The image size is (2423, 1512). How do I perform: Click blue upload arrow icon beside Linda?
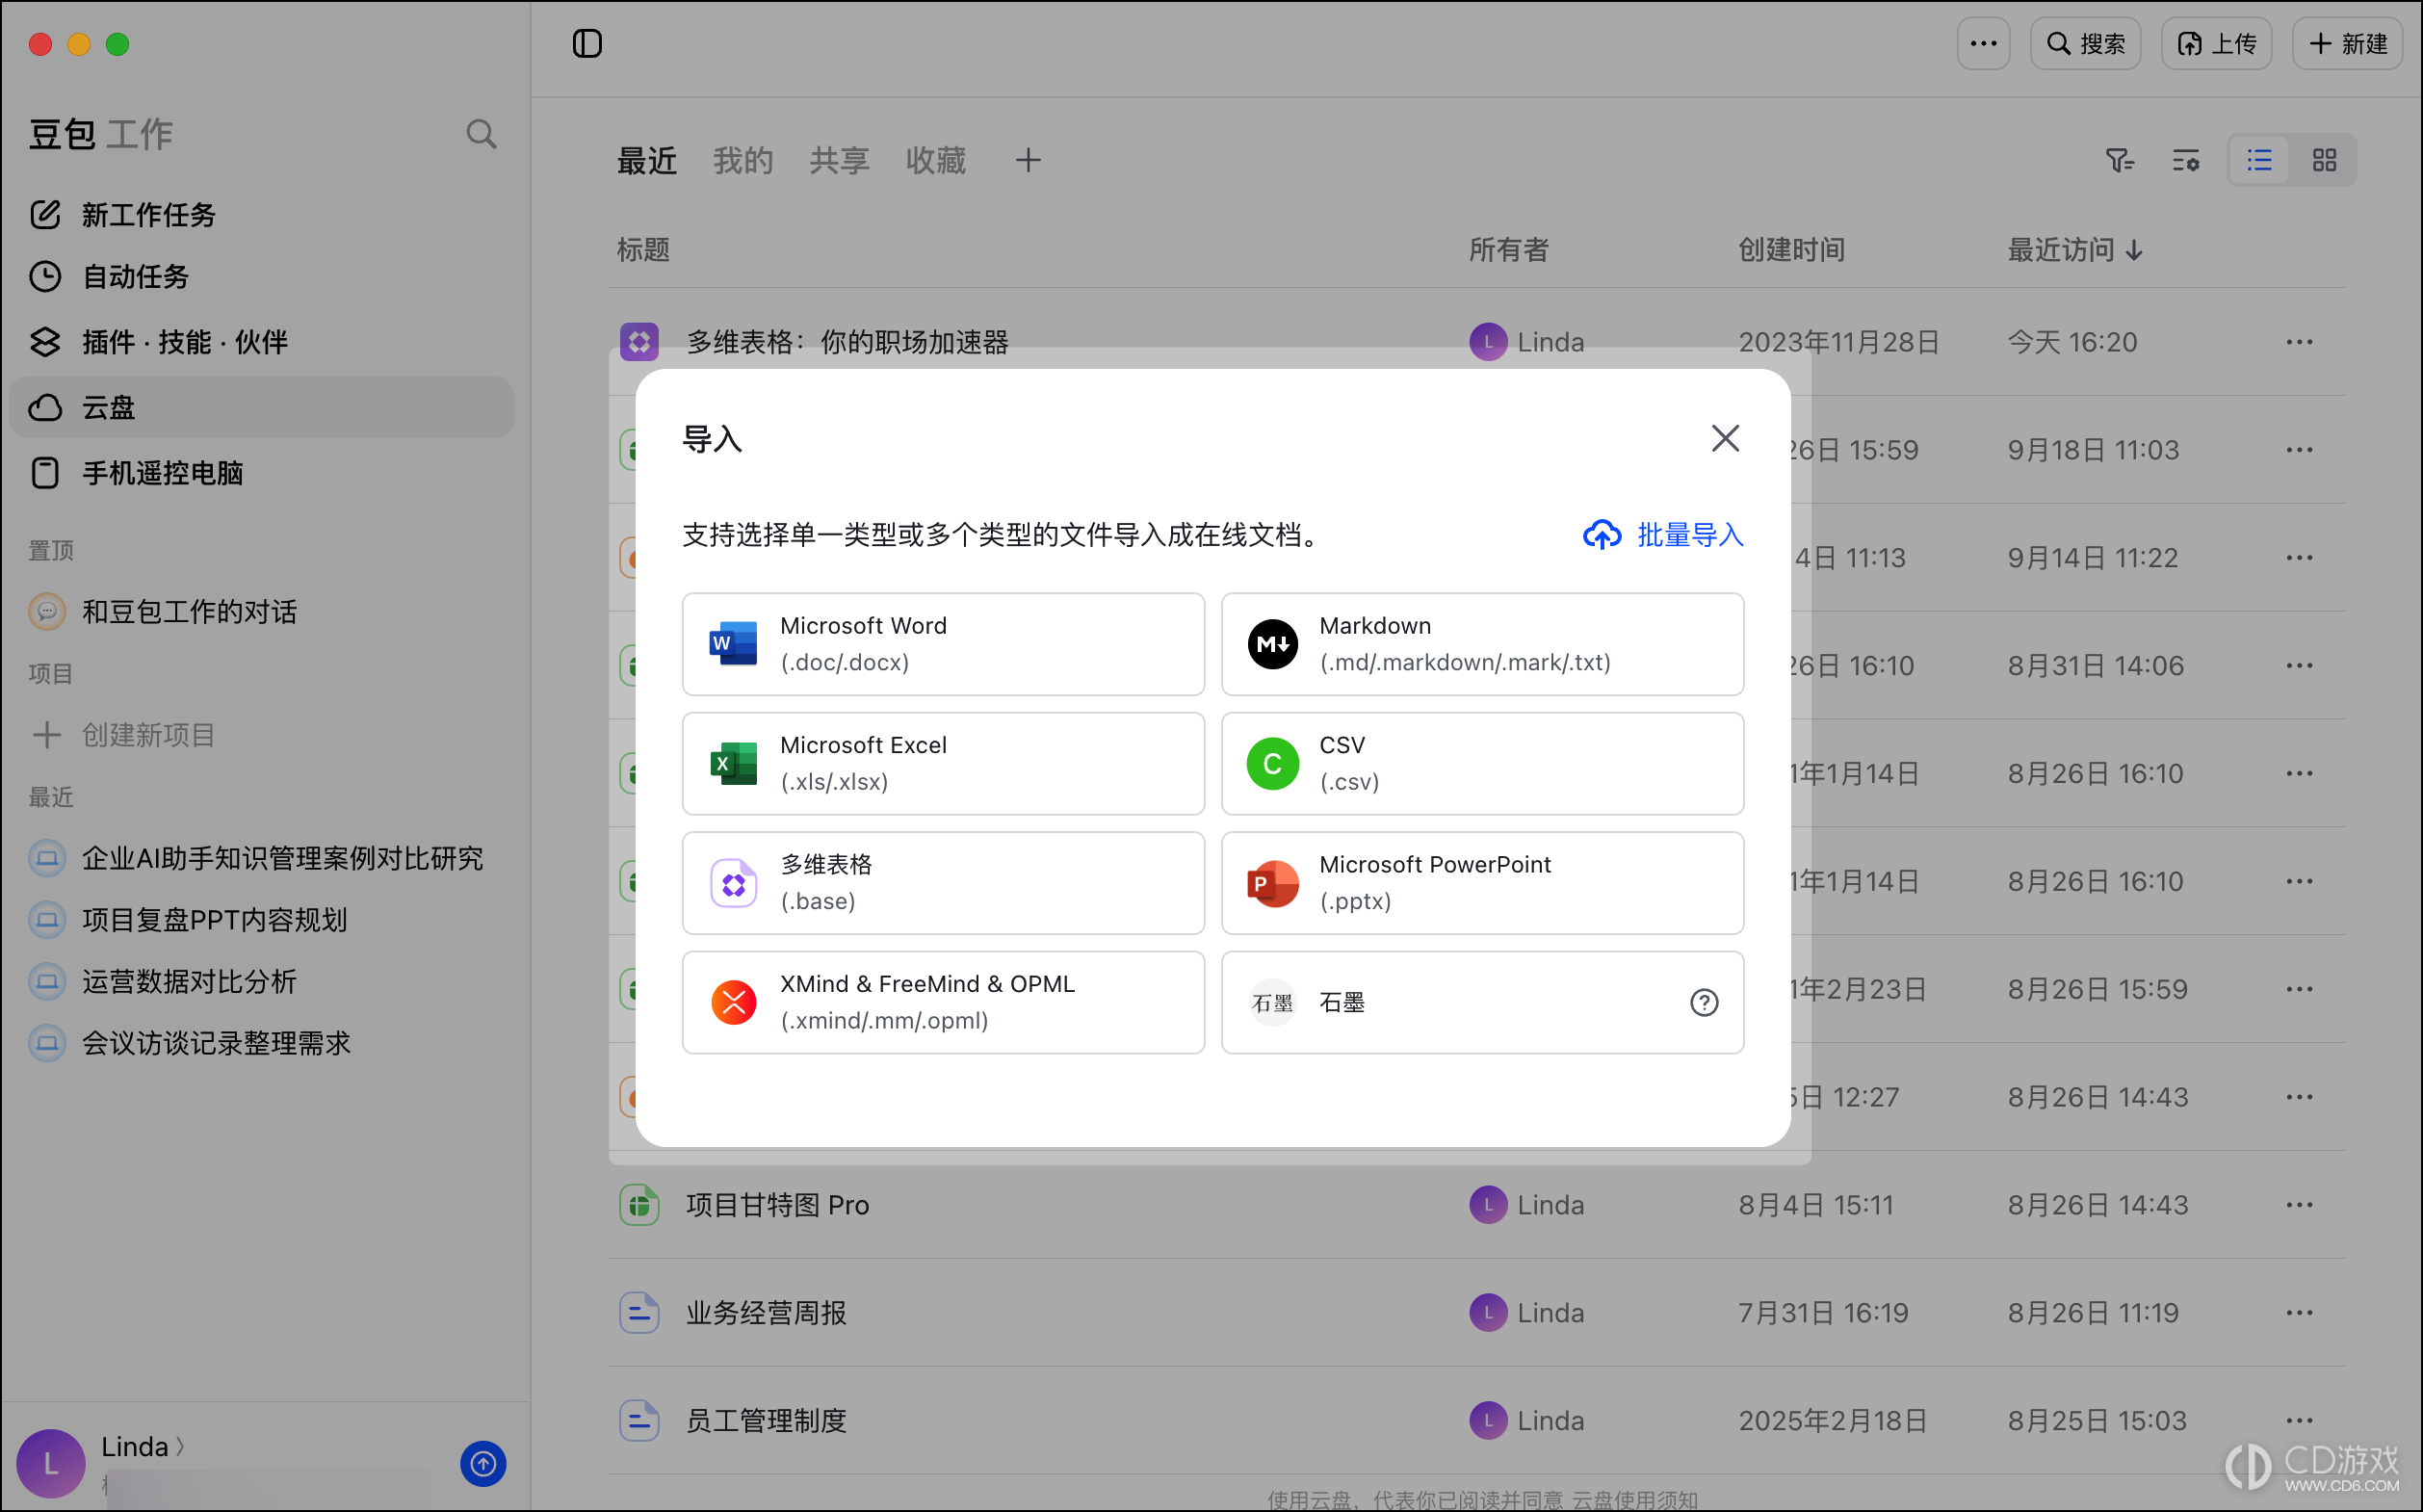[x=483, y=1464]
